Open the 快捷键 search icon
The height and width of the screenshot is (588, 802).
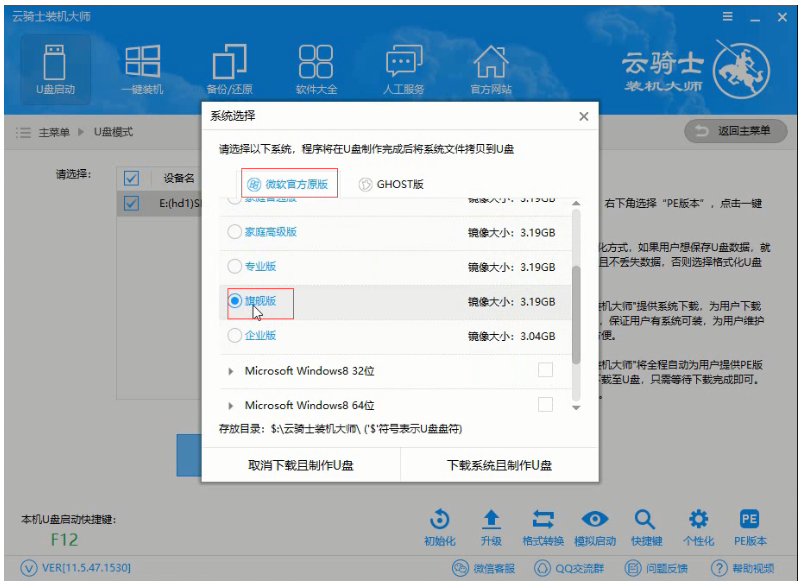pos(644,520)
